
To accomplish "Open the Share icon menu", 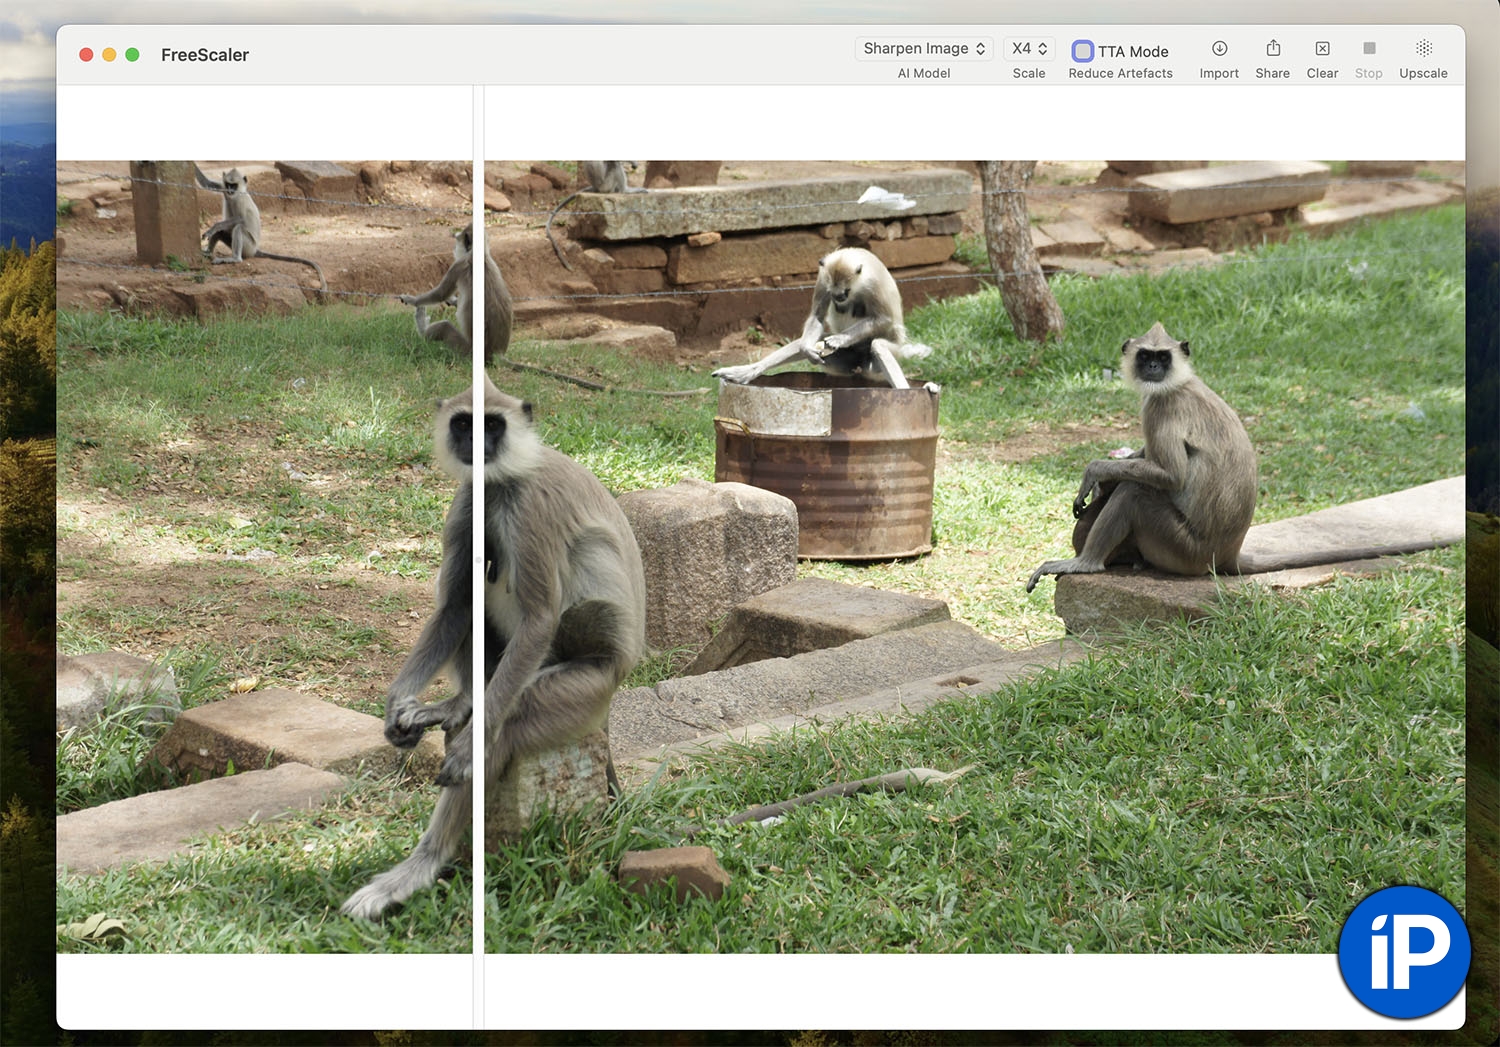I will click(1272, 49).
